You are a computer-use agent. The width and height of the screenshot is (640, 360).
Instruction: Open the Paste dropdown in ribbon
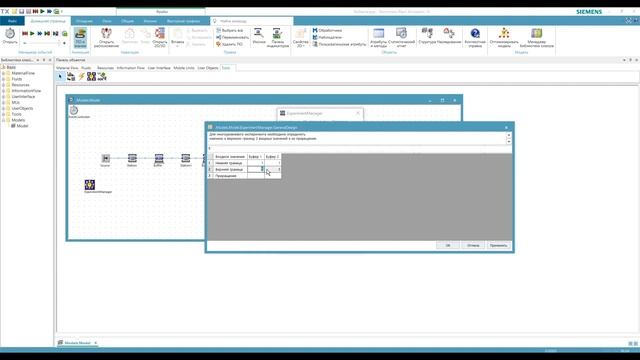pos(178,38)
